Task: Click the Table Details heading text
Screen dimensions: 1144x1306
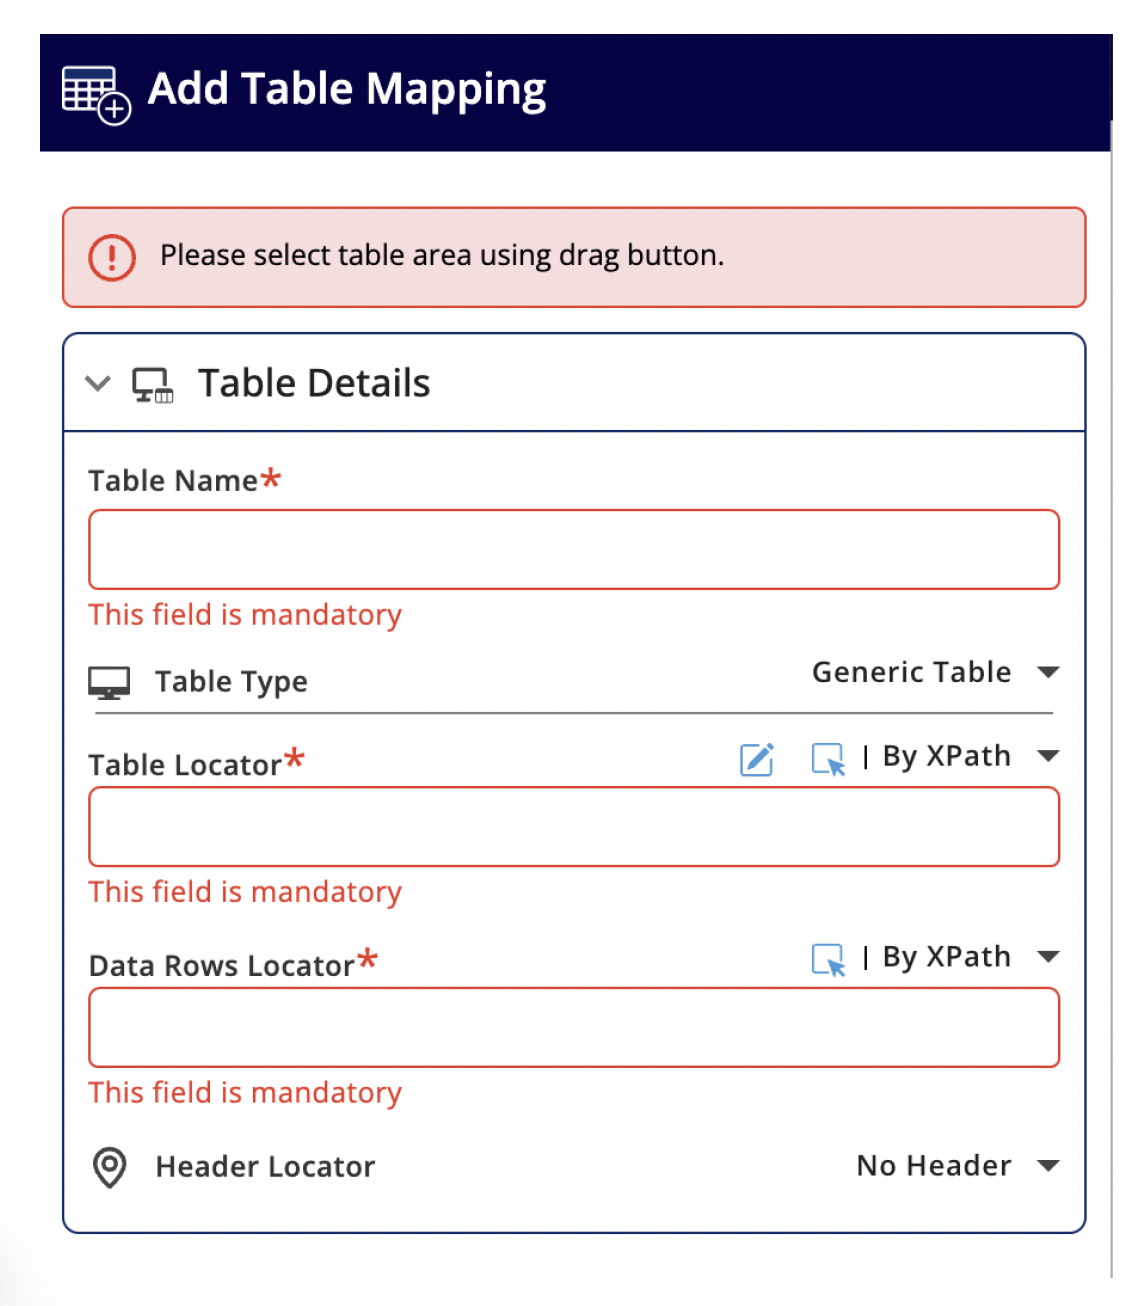Action: pos(314,383)
